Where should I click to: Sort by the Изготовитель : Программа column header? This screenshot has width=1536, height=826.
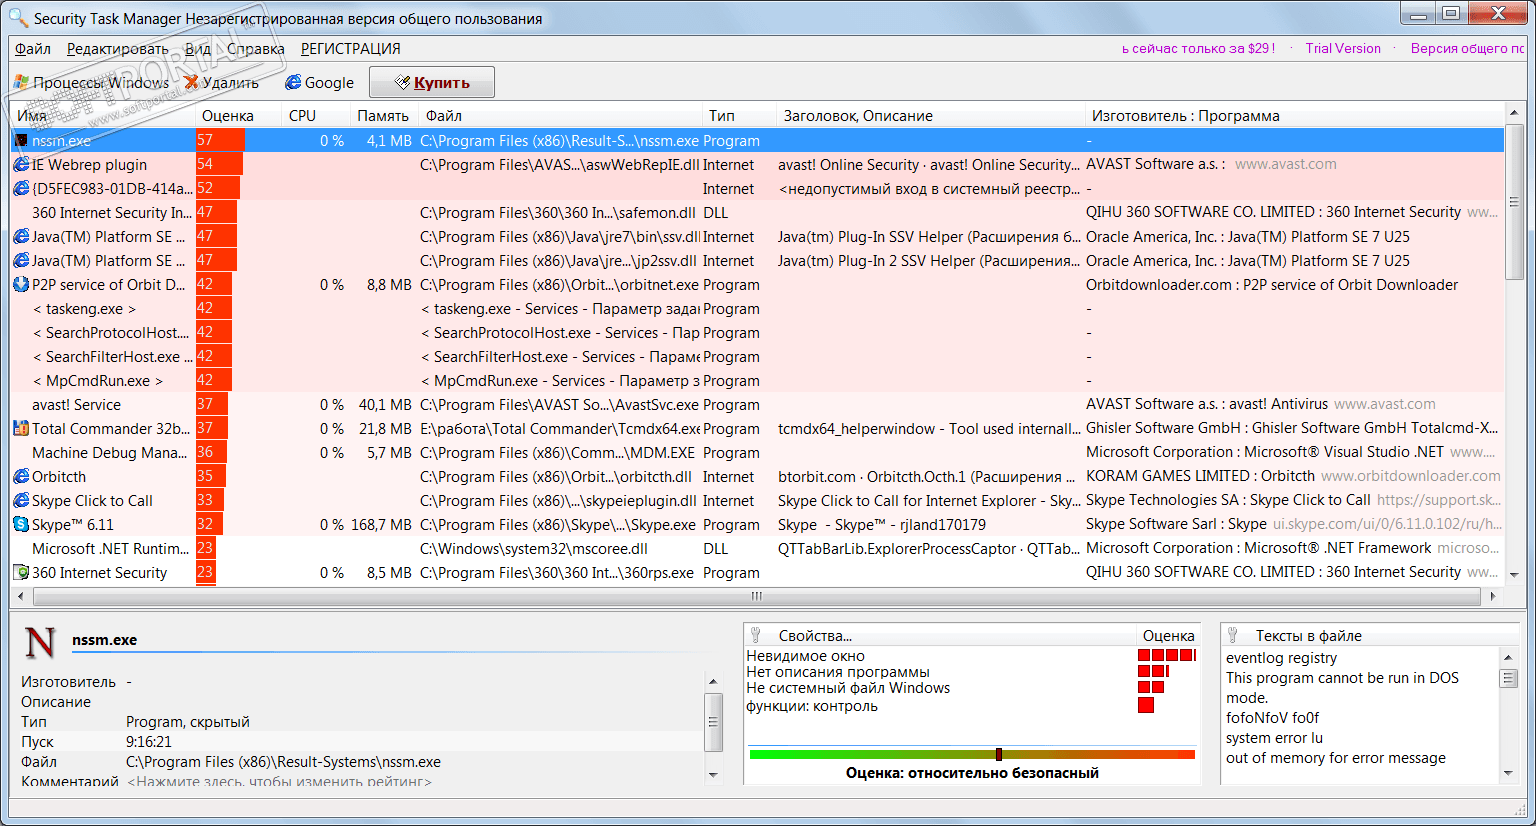click(x=1294, y=116)
